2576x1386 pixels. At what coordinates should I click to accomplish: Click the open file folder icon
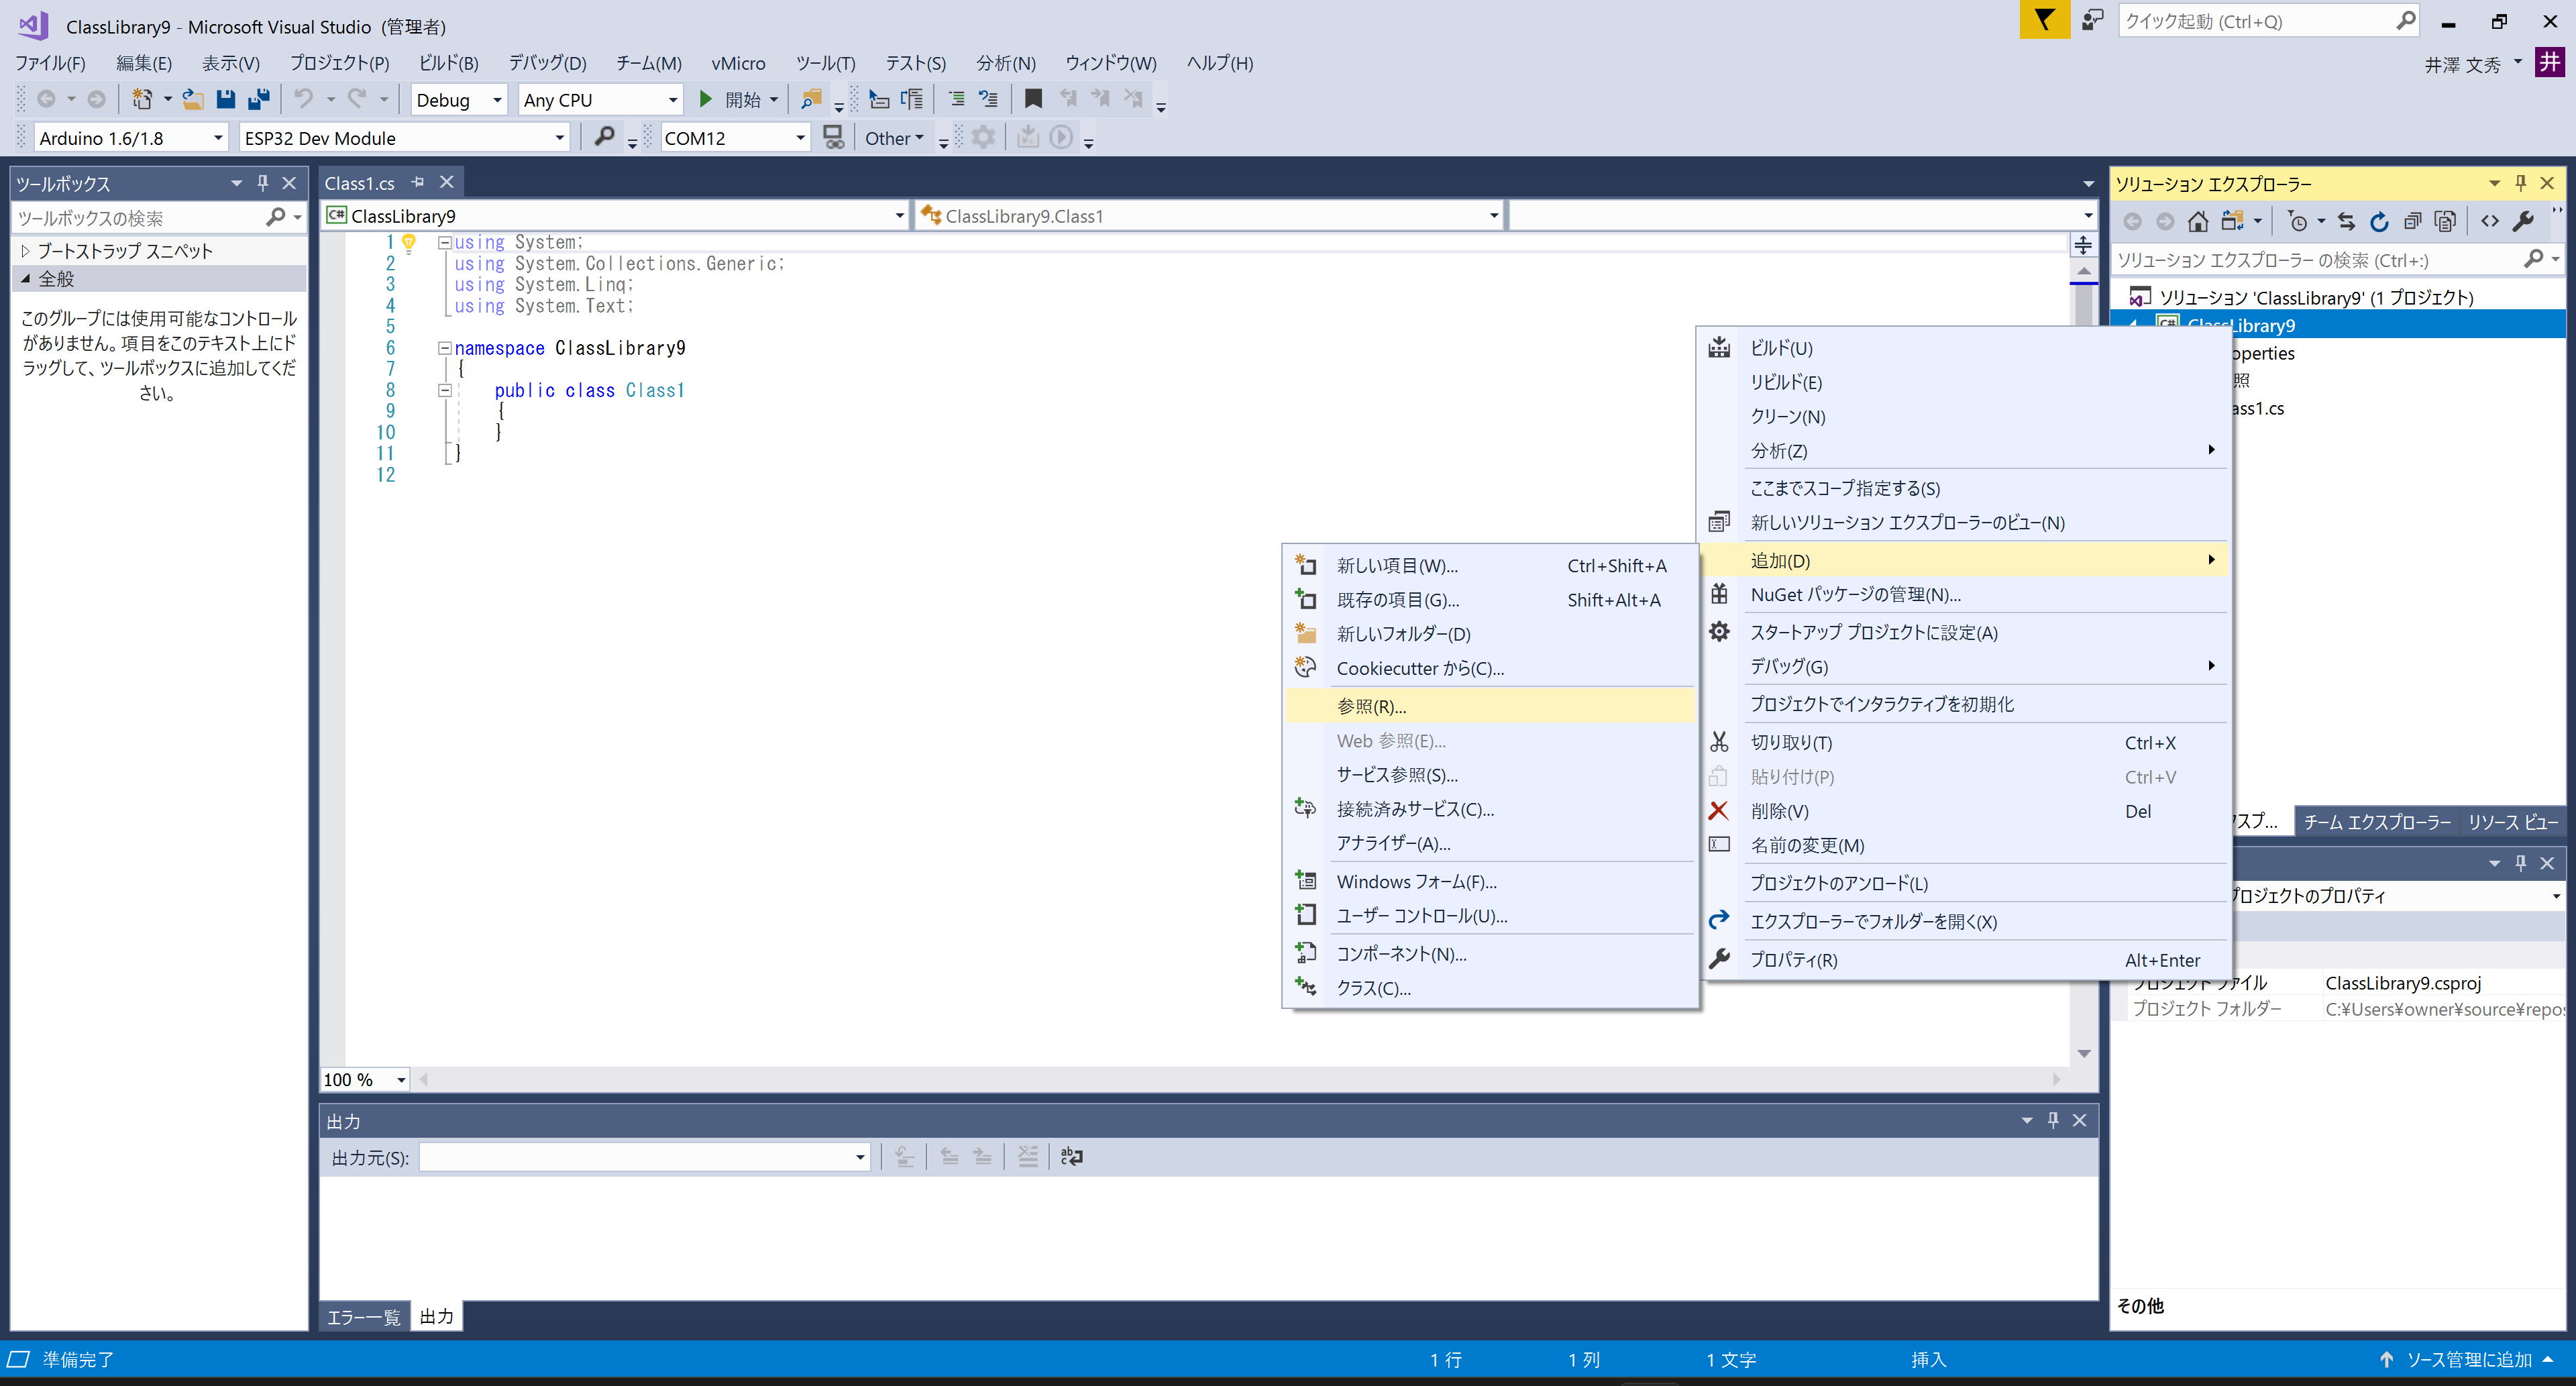193,99
